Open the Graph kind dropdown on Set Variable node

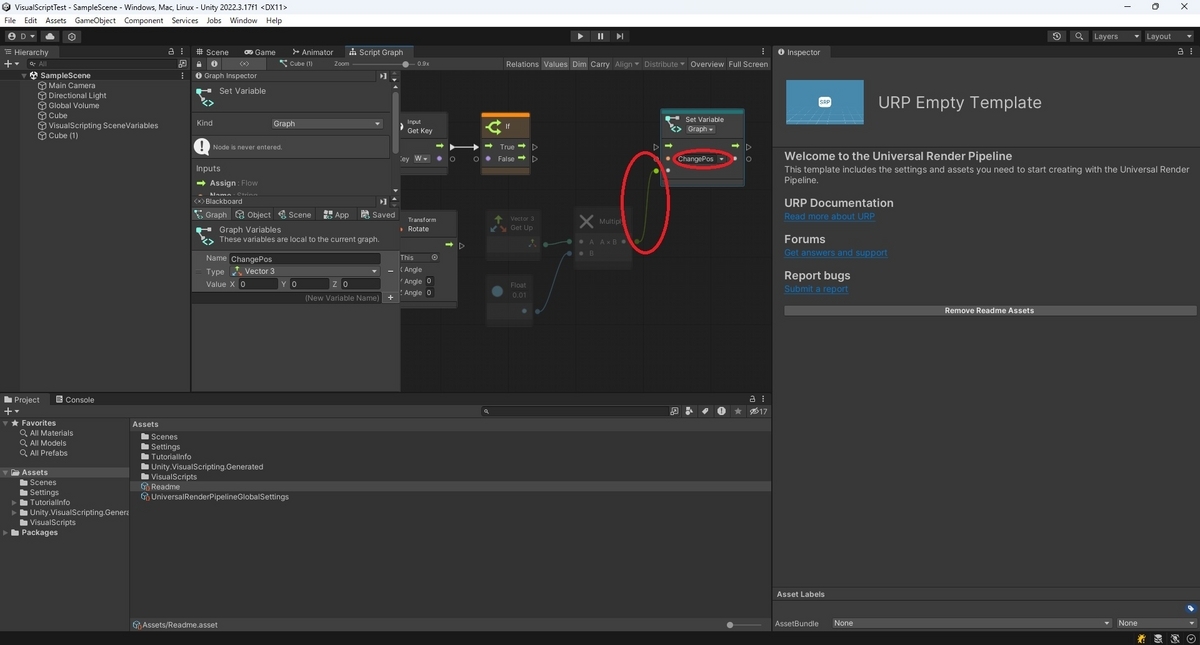[700, 129]
